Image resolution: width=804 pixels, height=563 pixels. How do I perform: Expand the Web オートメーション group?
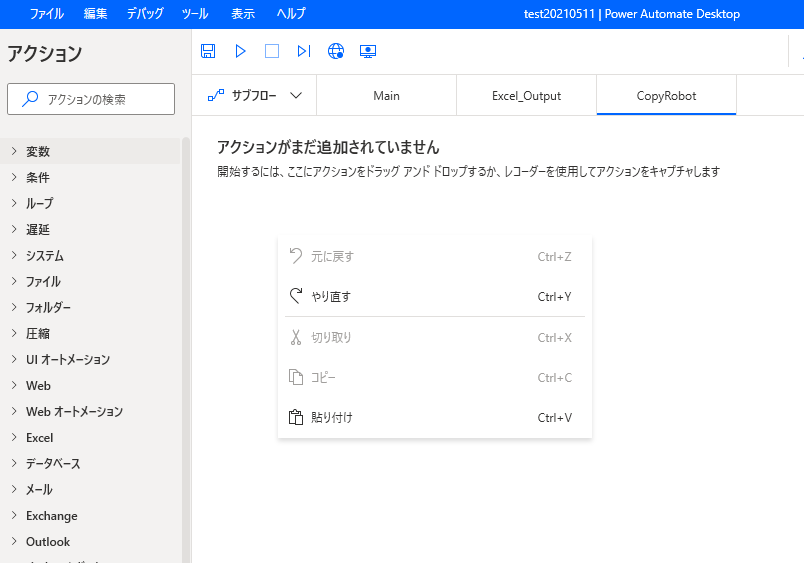pyautogui.click(x=74, y=411)
